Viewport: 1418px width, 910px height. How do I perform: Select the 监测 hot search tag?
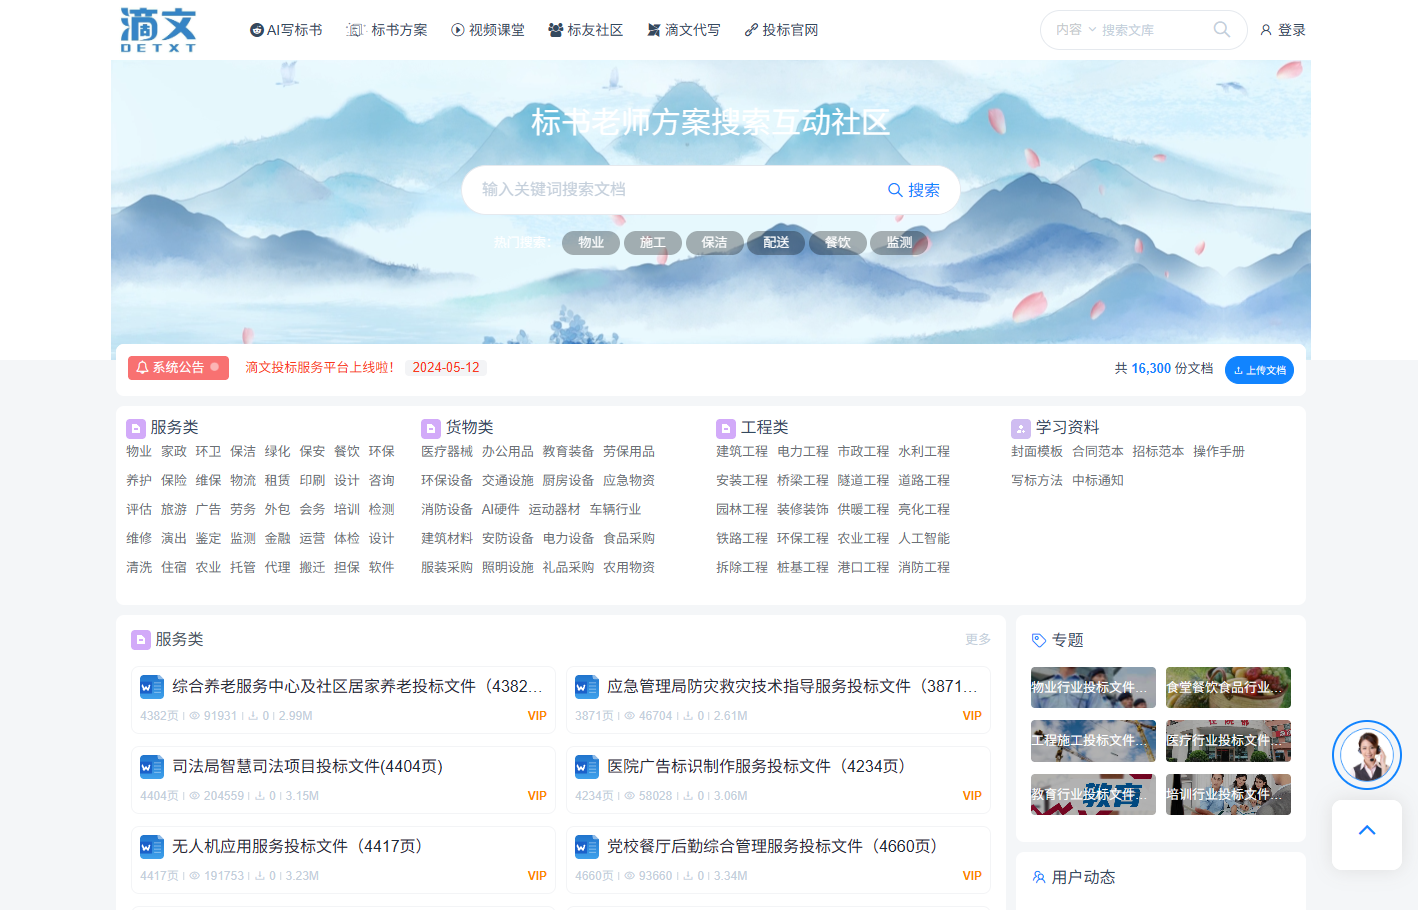899,243
